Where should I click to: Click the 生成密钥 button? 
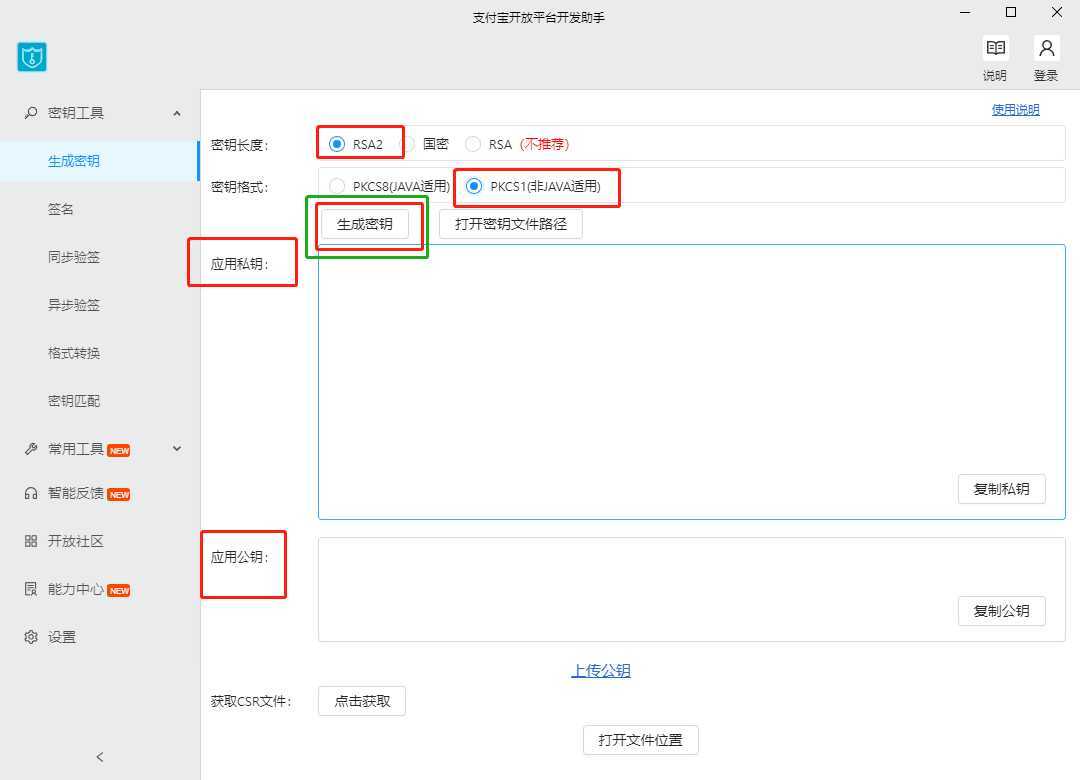click(364, 224)
